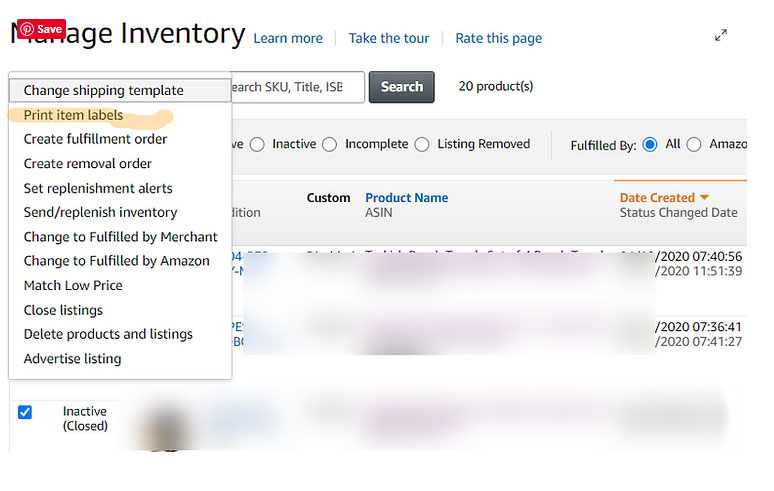The image size is (774, 491).
Task: Select Match Low Price action
Action: click(x=73, y=285)
